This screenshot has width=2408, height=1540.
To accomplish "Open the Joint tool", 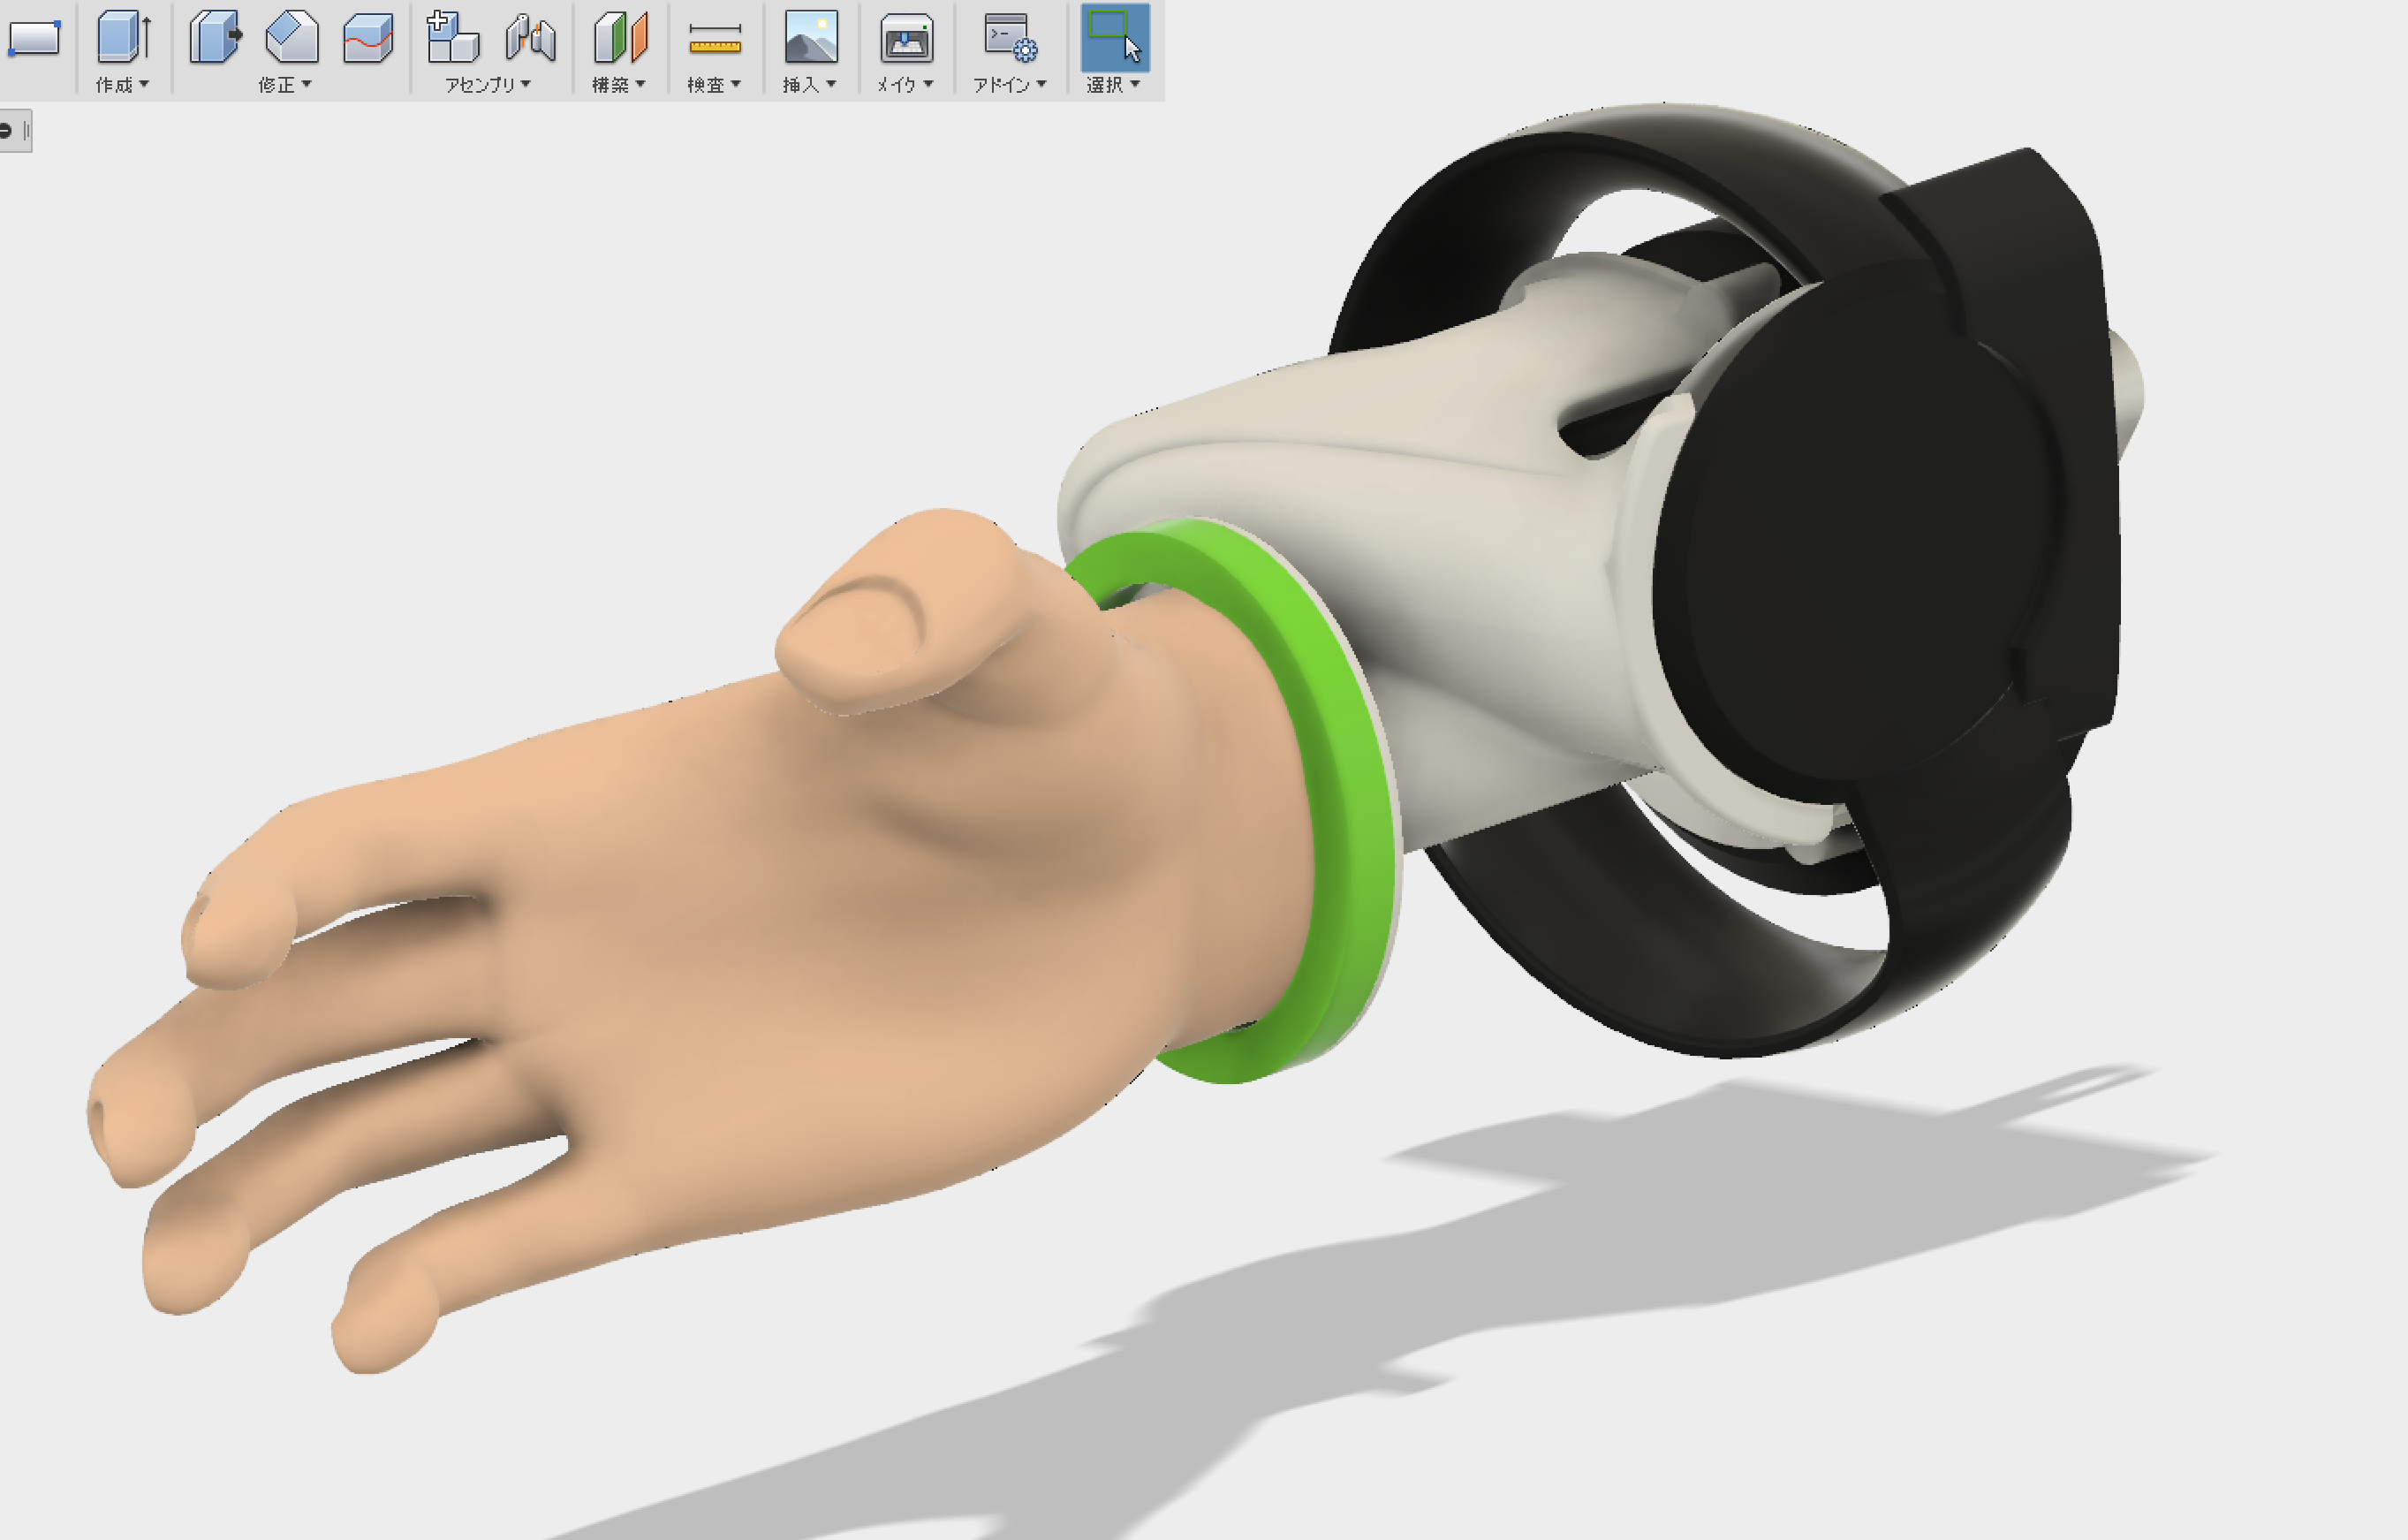I will coord(530,38).
